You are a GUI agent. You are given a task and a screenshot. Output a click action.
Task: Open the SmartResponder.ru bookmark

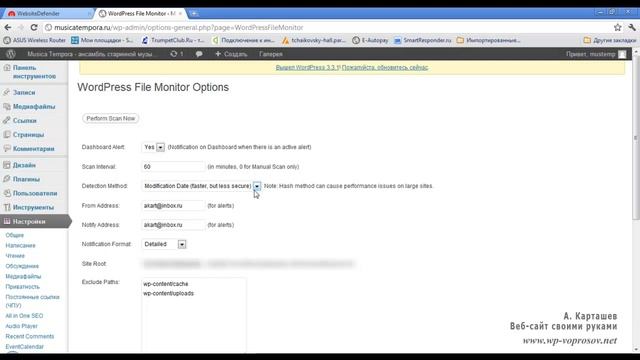[422, 40]
